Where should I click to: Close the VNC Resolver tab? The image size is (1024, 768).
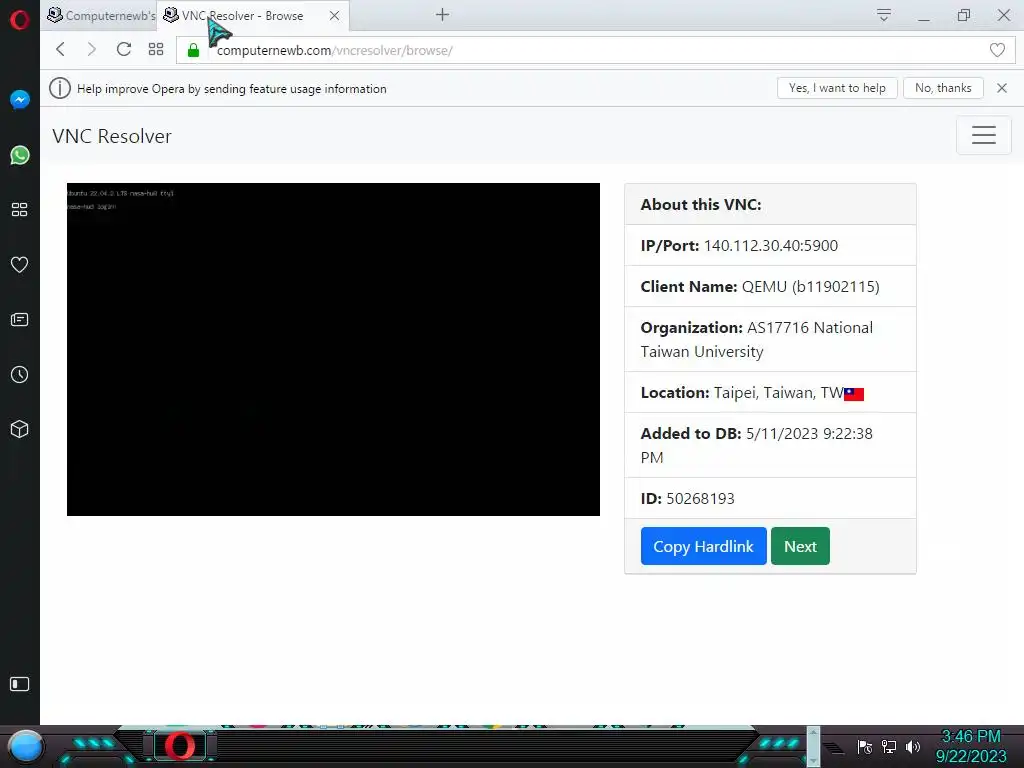coord(334,16)
